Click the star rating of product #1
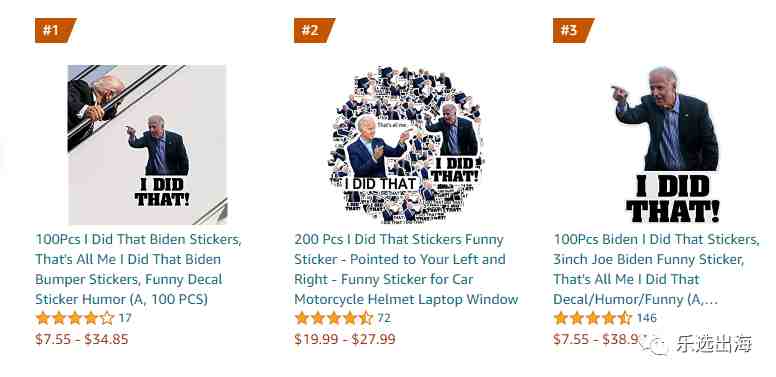Screen dimensions: 776x377 pyautogui.click(x=75, y=318)
